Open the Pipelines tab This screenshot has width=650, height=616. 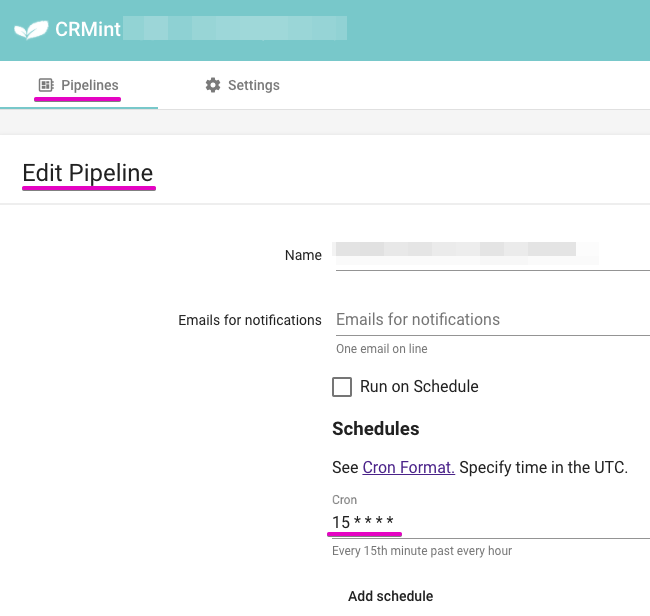click(x=78, y=85)
